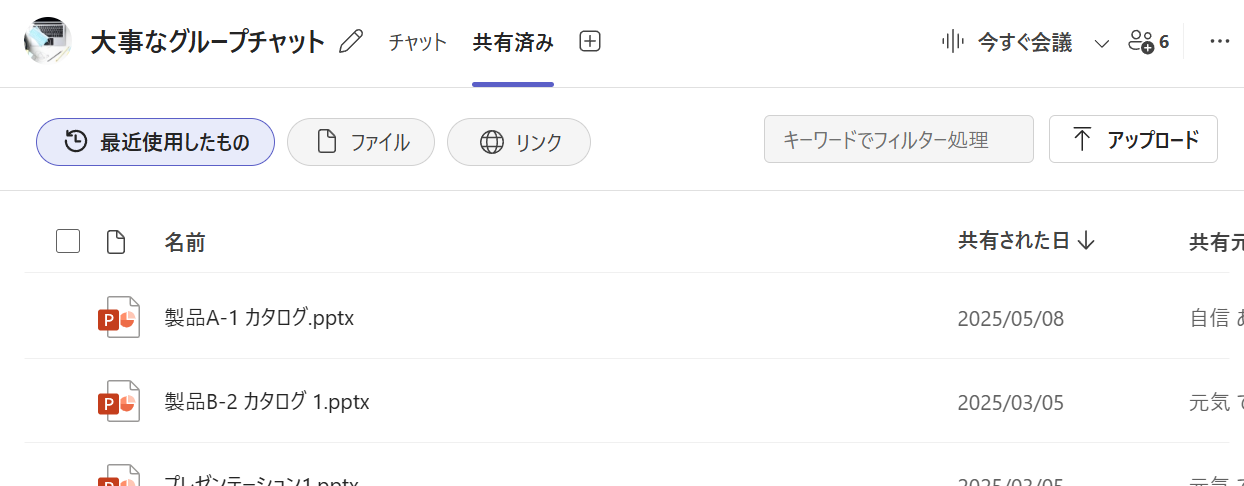Expand the 今すぐ会議 dropdown arrow
Screen dimensions: 1244x486
point(1102,43)
